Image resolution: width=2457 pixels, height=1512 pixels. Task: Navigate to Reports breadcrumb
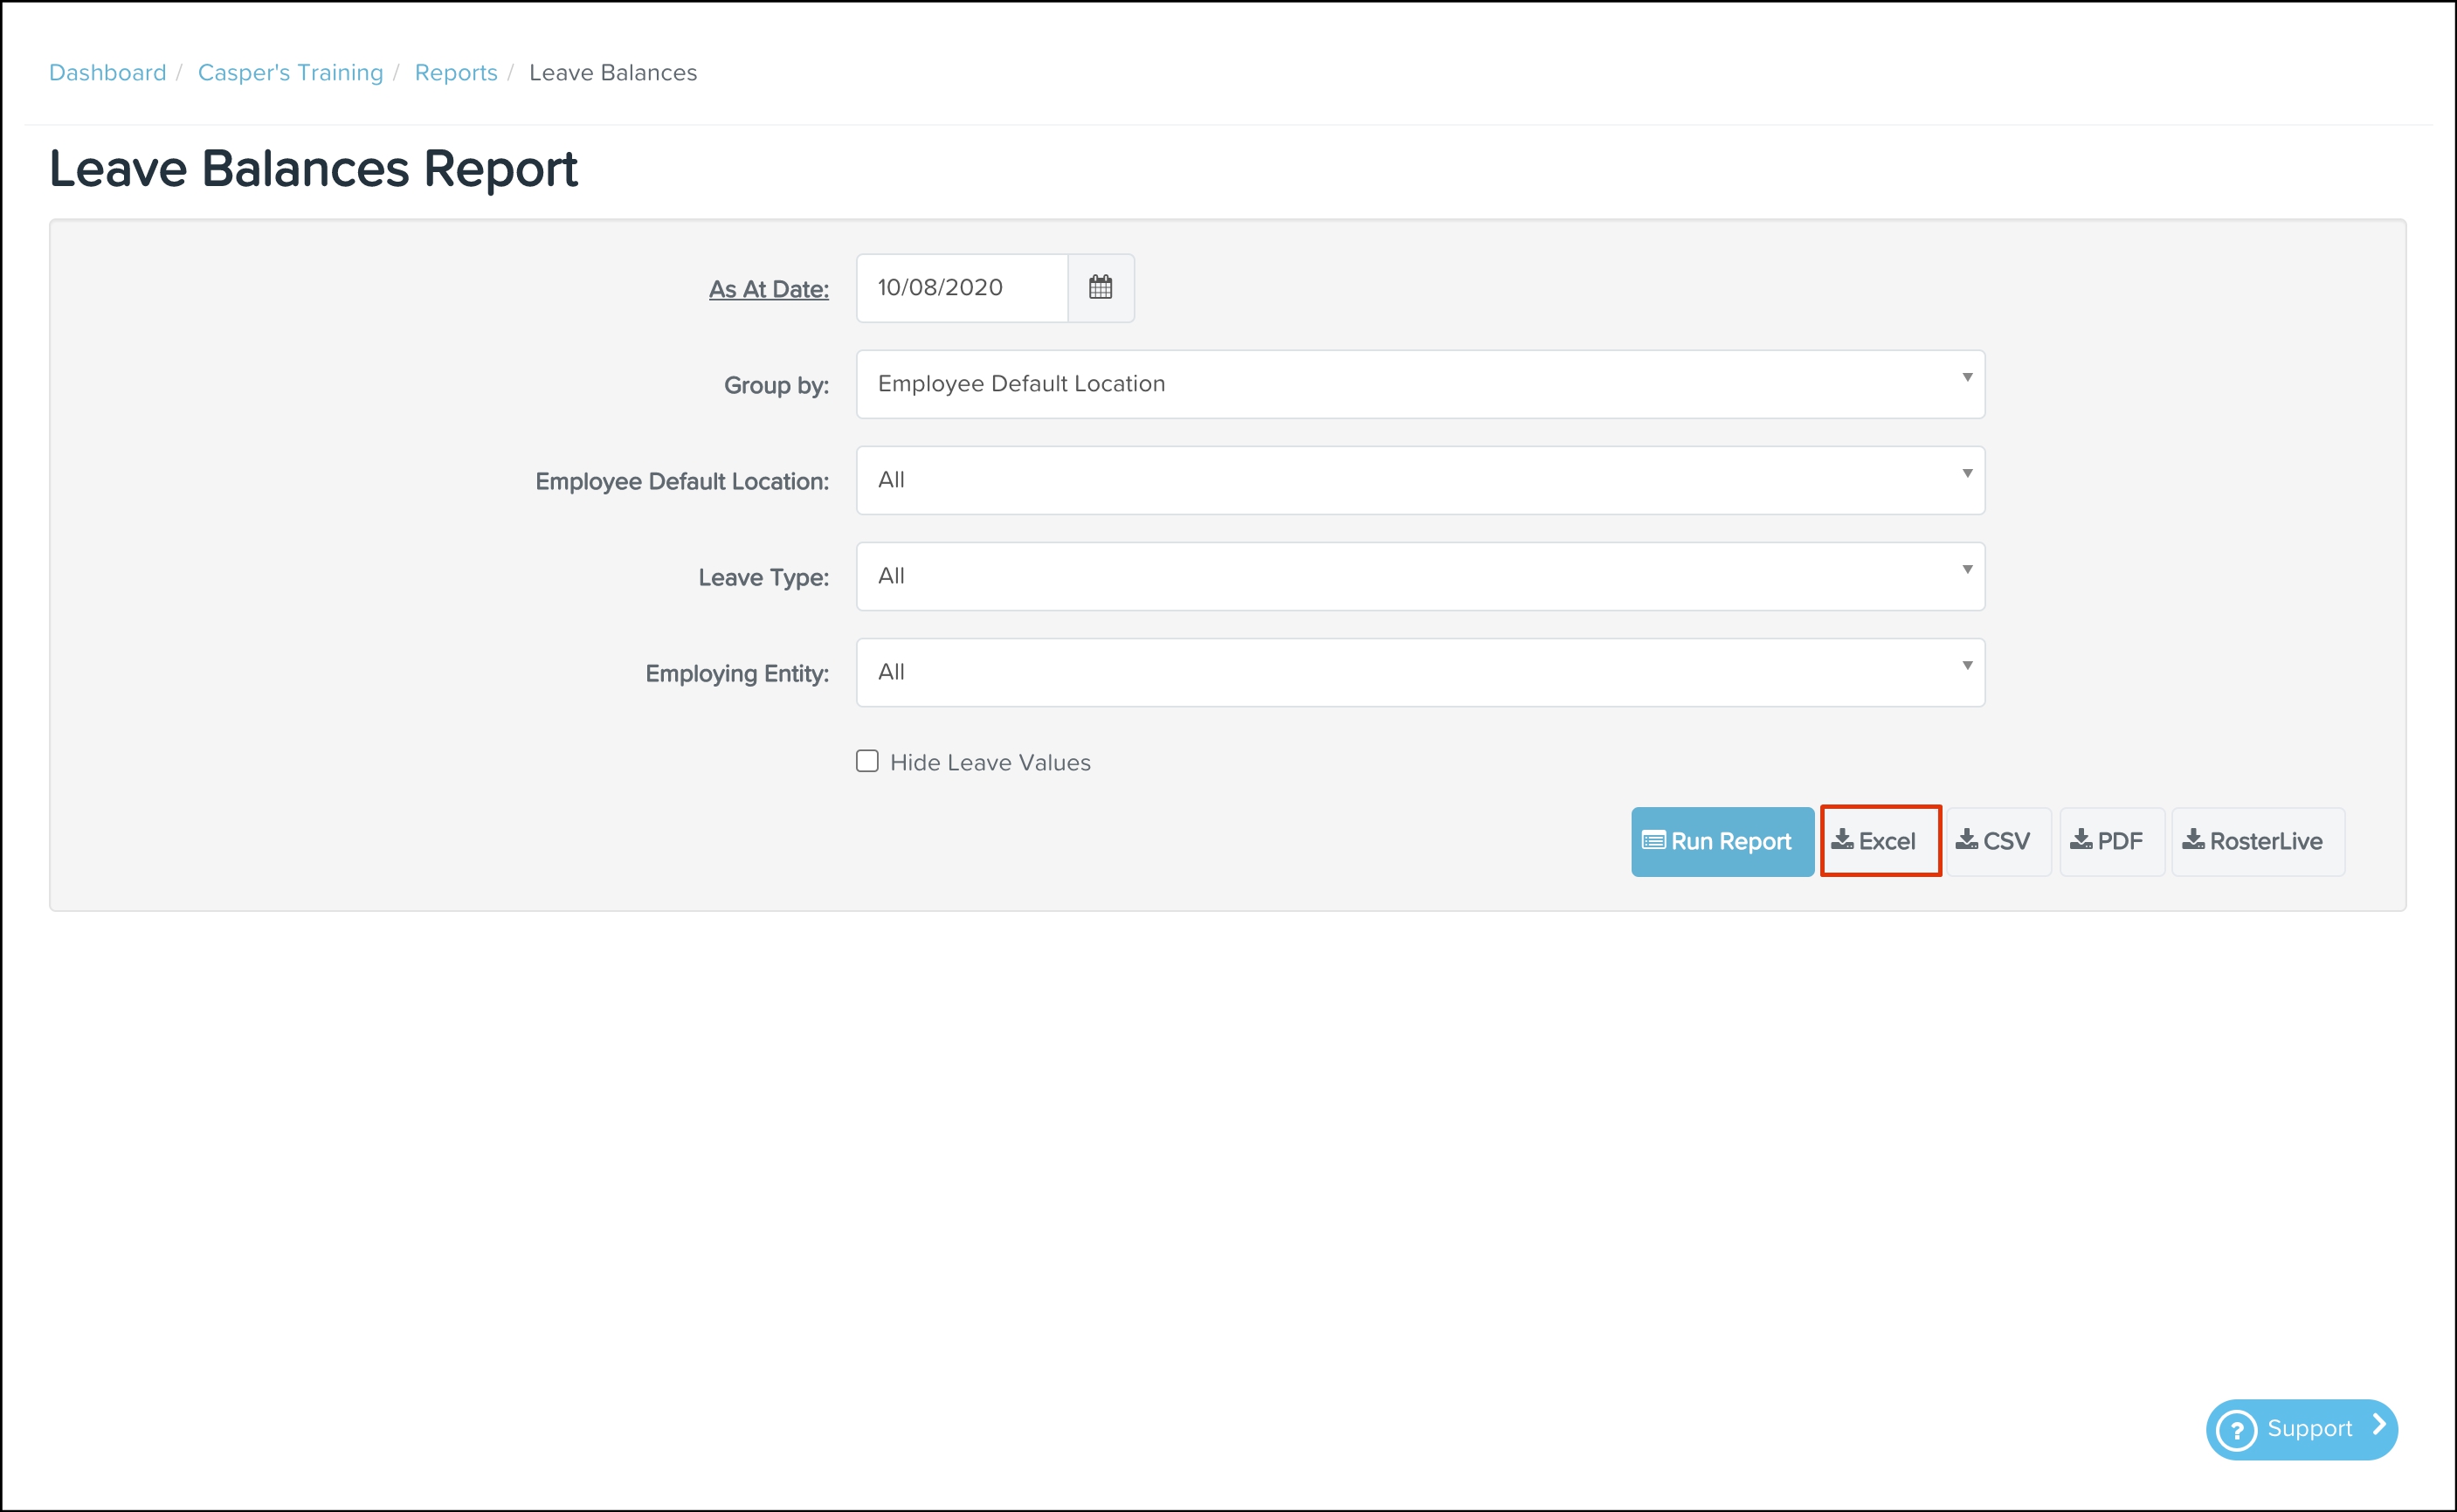[456, 73]
